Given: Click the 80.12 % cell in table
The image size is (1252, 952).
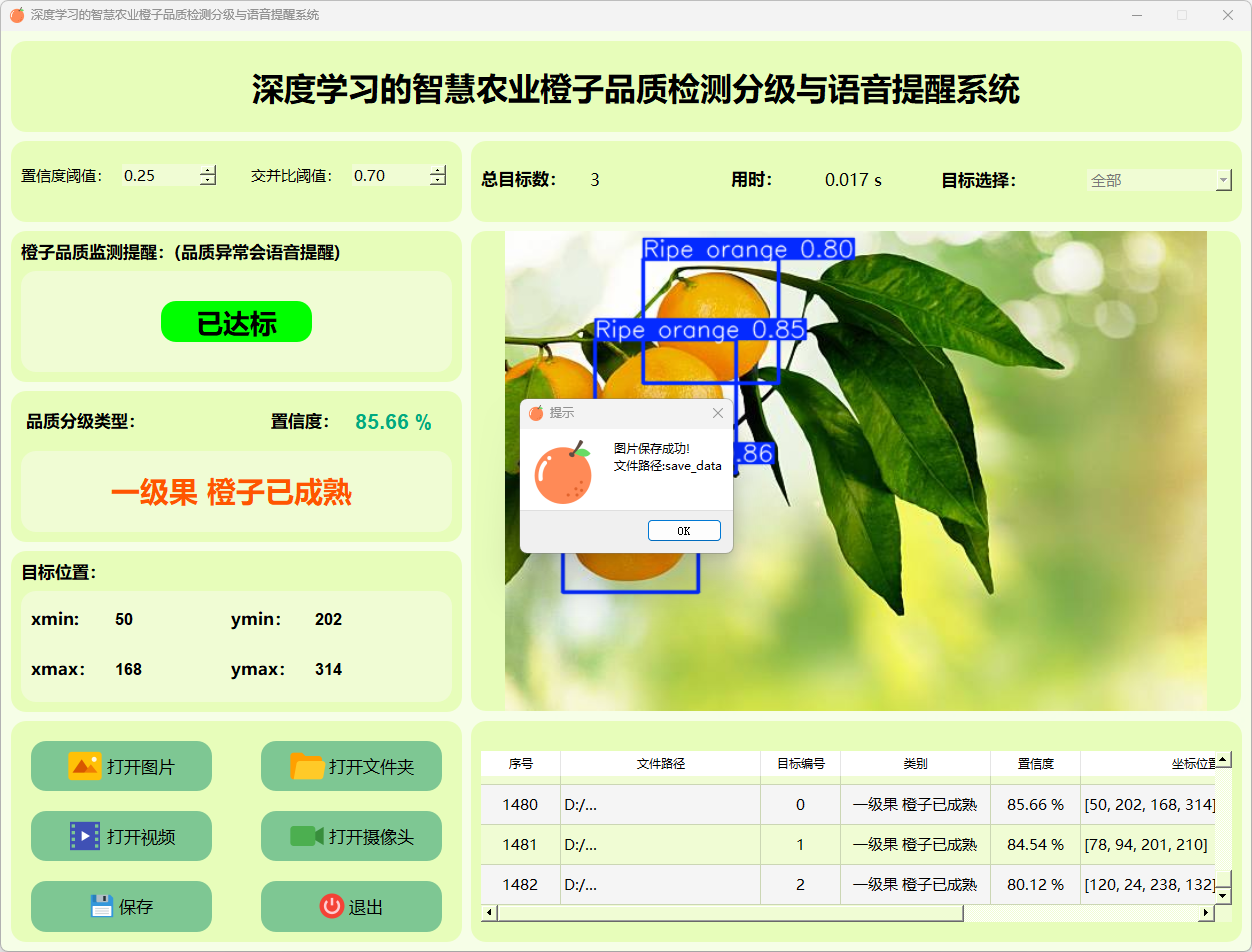Looking at the screenshot, I should coord(1035,884).
